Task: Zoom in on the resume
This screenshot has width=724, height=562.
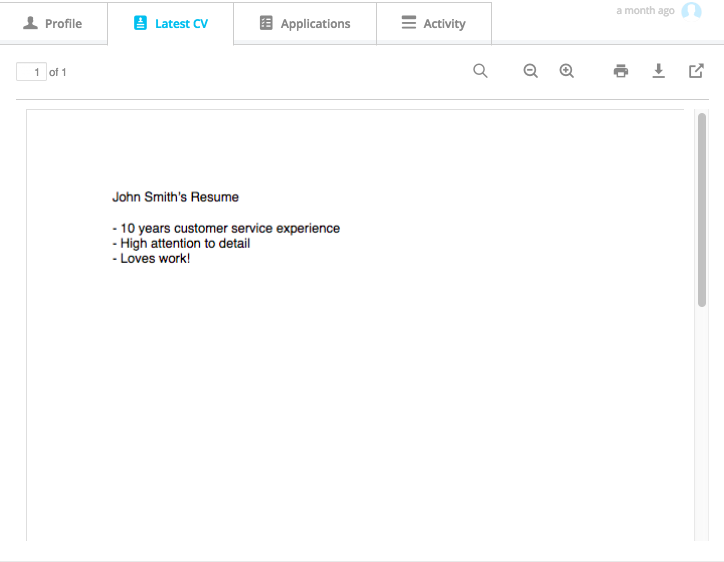Action: pyautogui.click(x=567, y=71)
